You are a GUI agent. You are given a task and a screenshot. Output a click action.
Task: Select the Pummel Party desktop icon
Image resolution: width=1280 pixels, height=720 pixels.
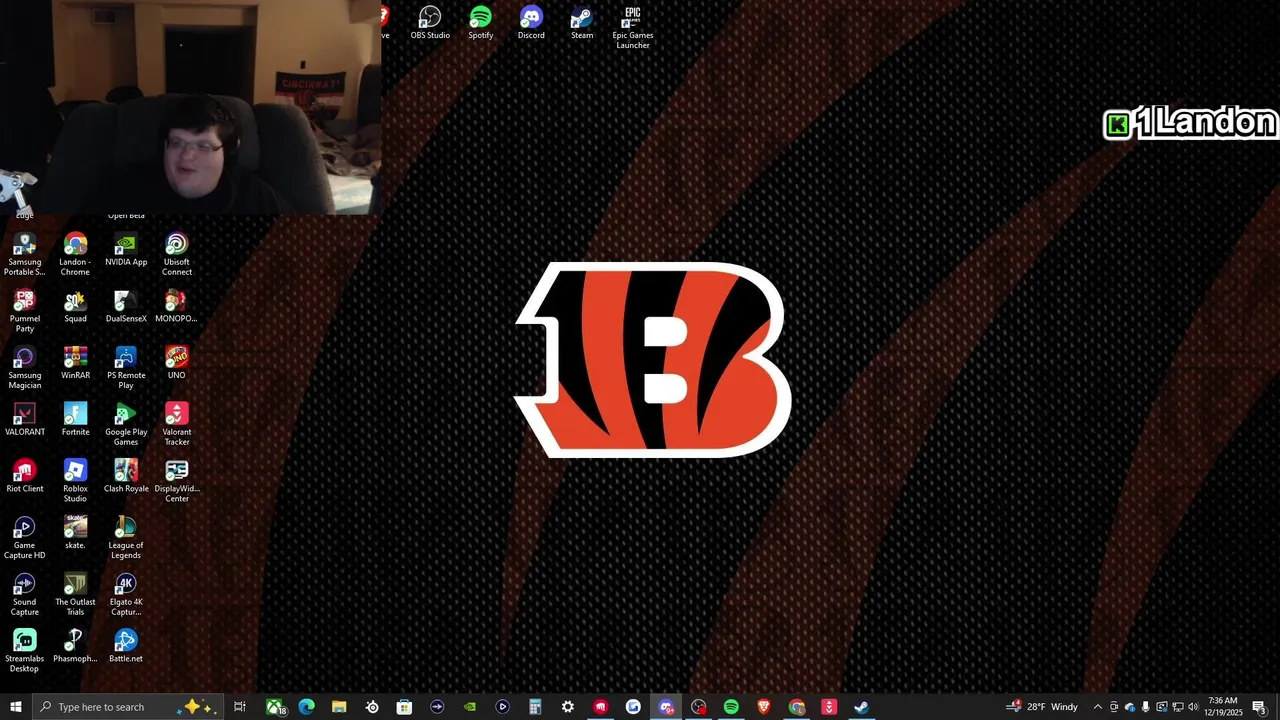click(x=25, y=312)
